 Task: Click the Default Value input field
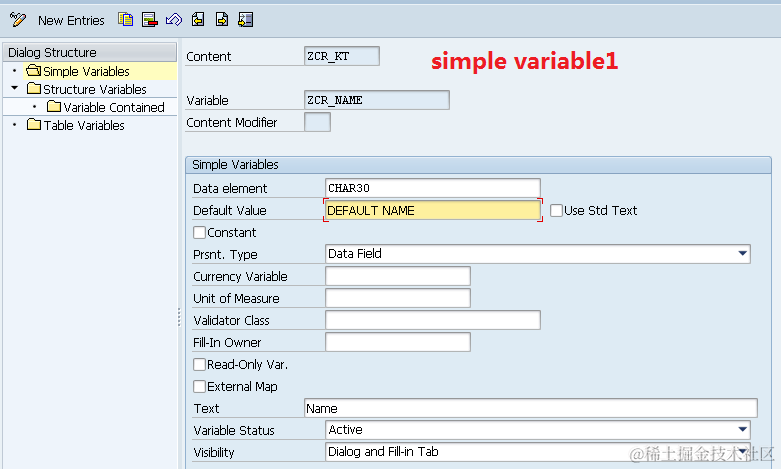[432, 210]
